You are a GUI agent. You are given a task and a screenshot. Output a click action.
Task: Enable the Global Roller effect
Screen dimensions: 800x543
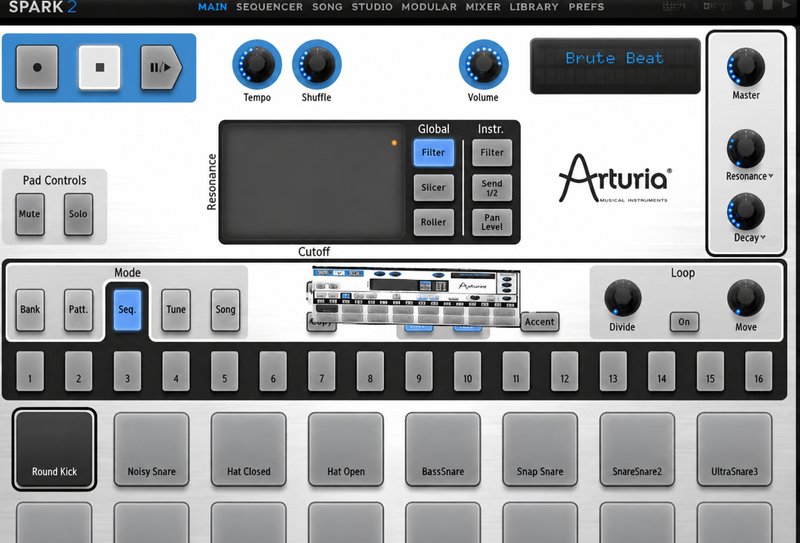point(433,222)
